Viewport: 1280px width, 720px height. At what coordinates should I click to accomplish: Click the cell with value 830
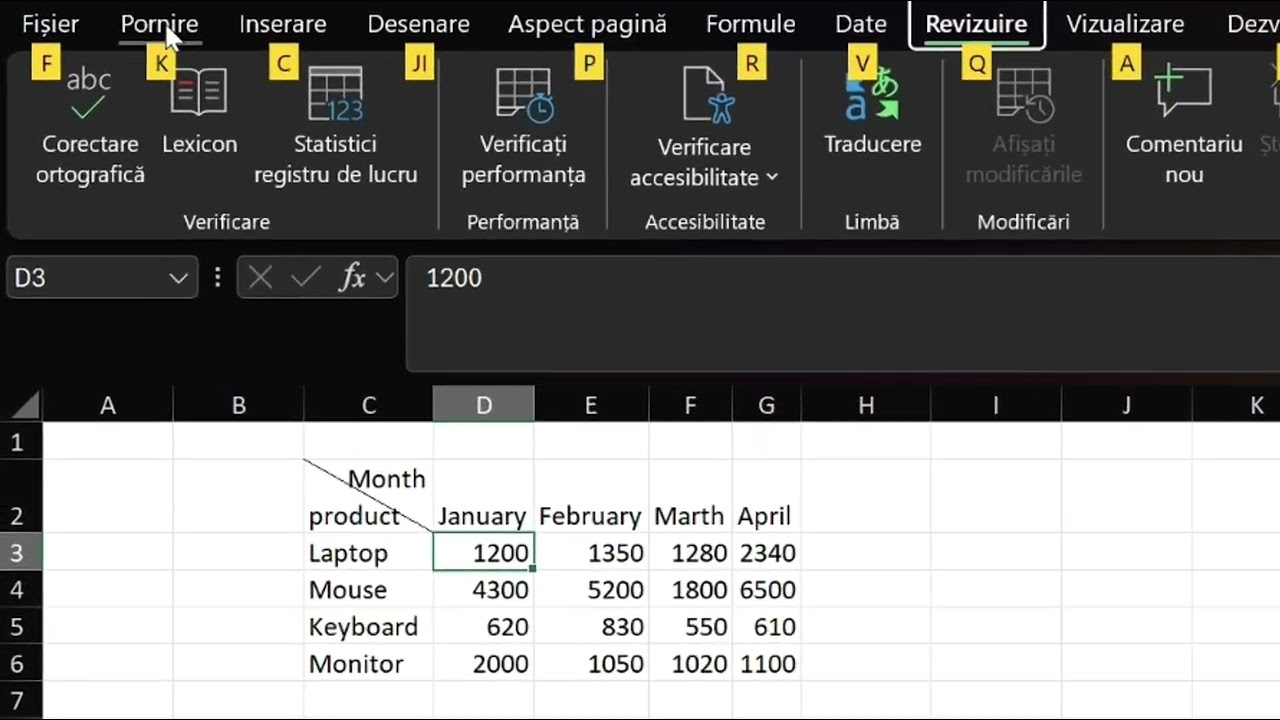tap(591, 627)
